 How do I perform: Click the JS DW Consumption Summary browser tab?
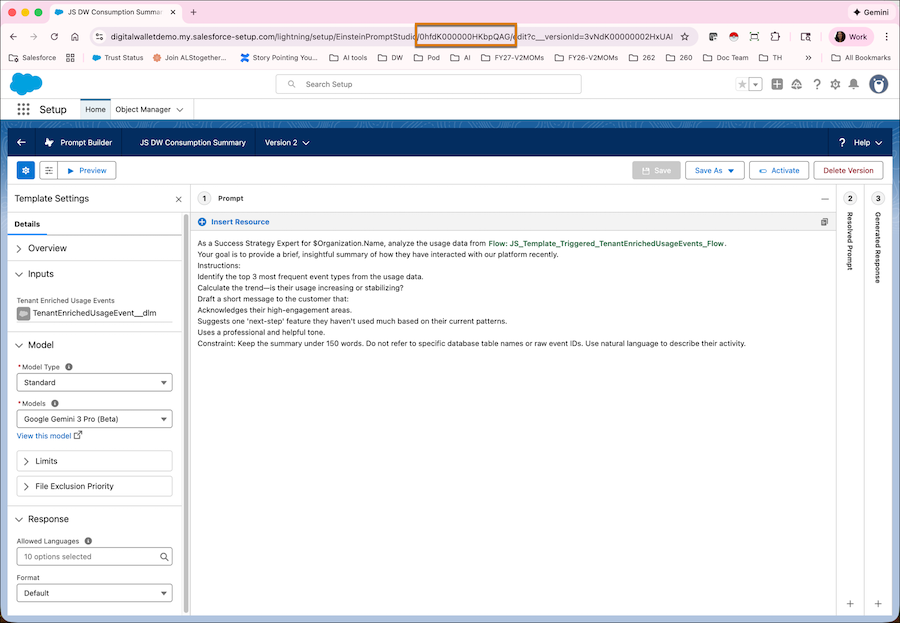(115, 12)
